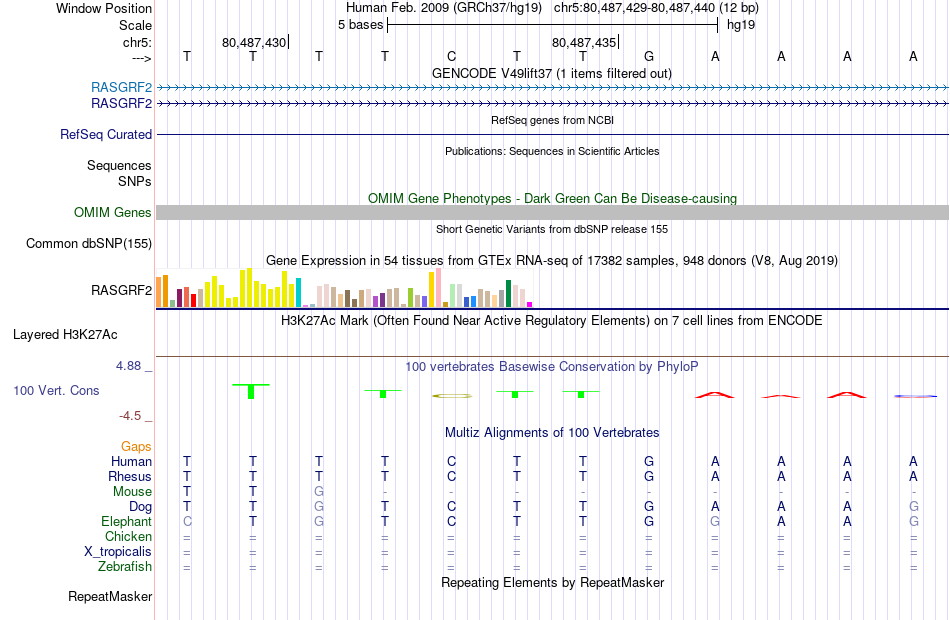This screenshot has width=950, height=620.
Task: Open the RefSeq genes from NCBI title
Action: [552, 120]
